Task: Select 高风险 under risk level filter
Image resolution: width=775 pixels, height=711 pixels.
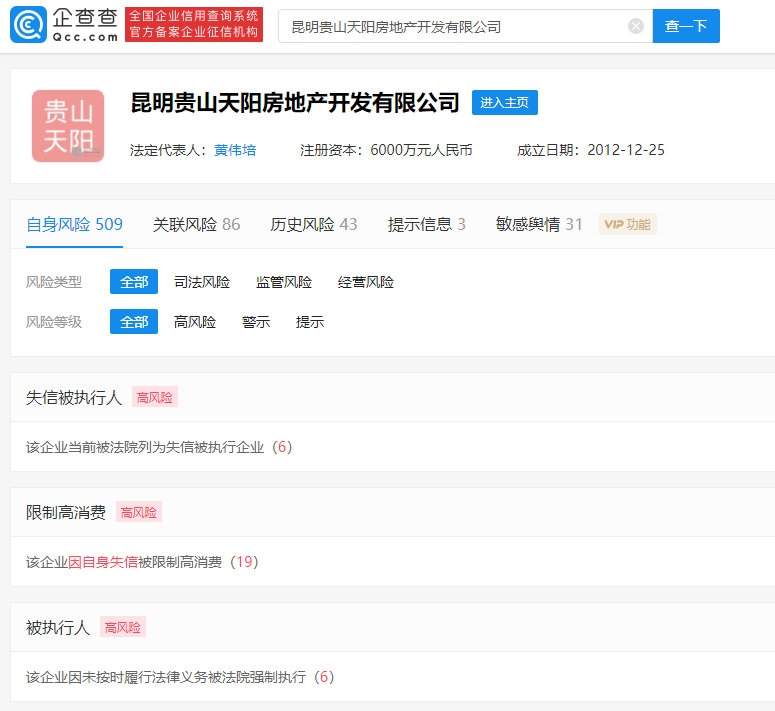Action: 195,322
